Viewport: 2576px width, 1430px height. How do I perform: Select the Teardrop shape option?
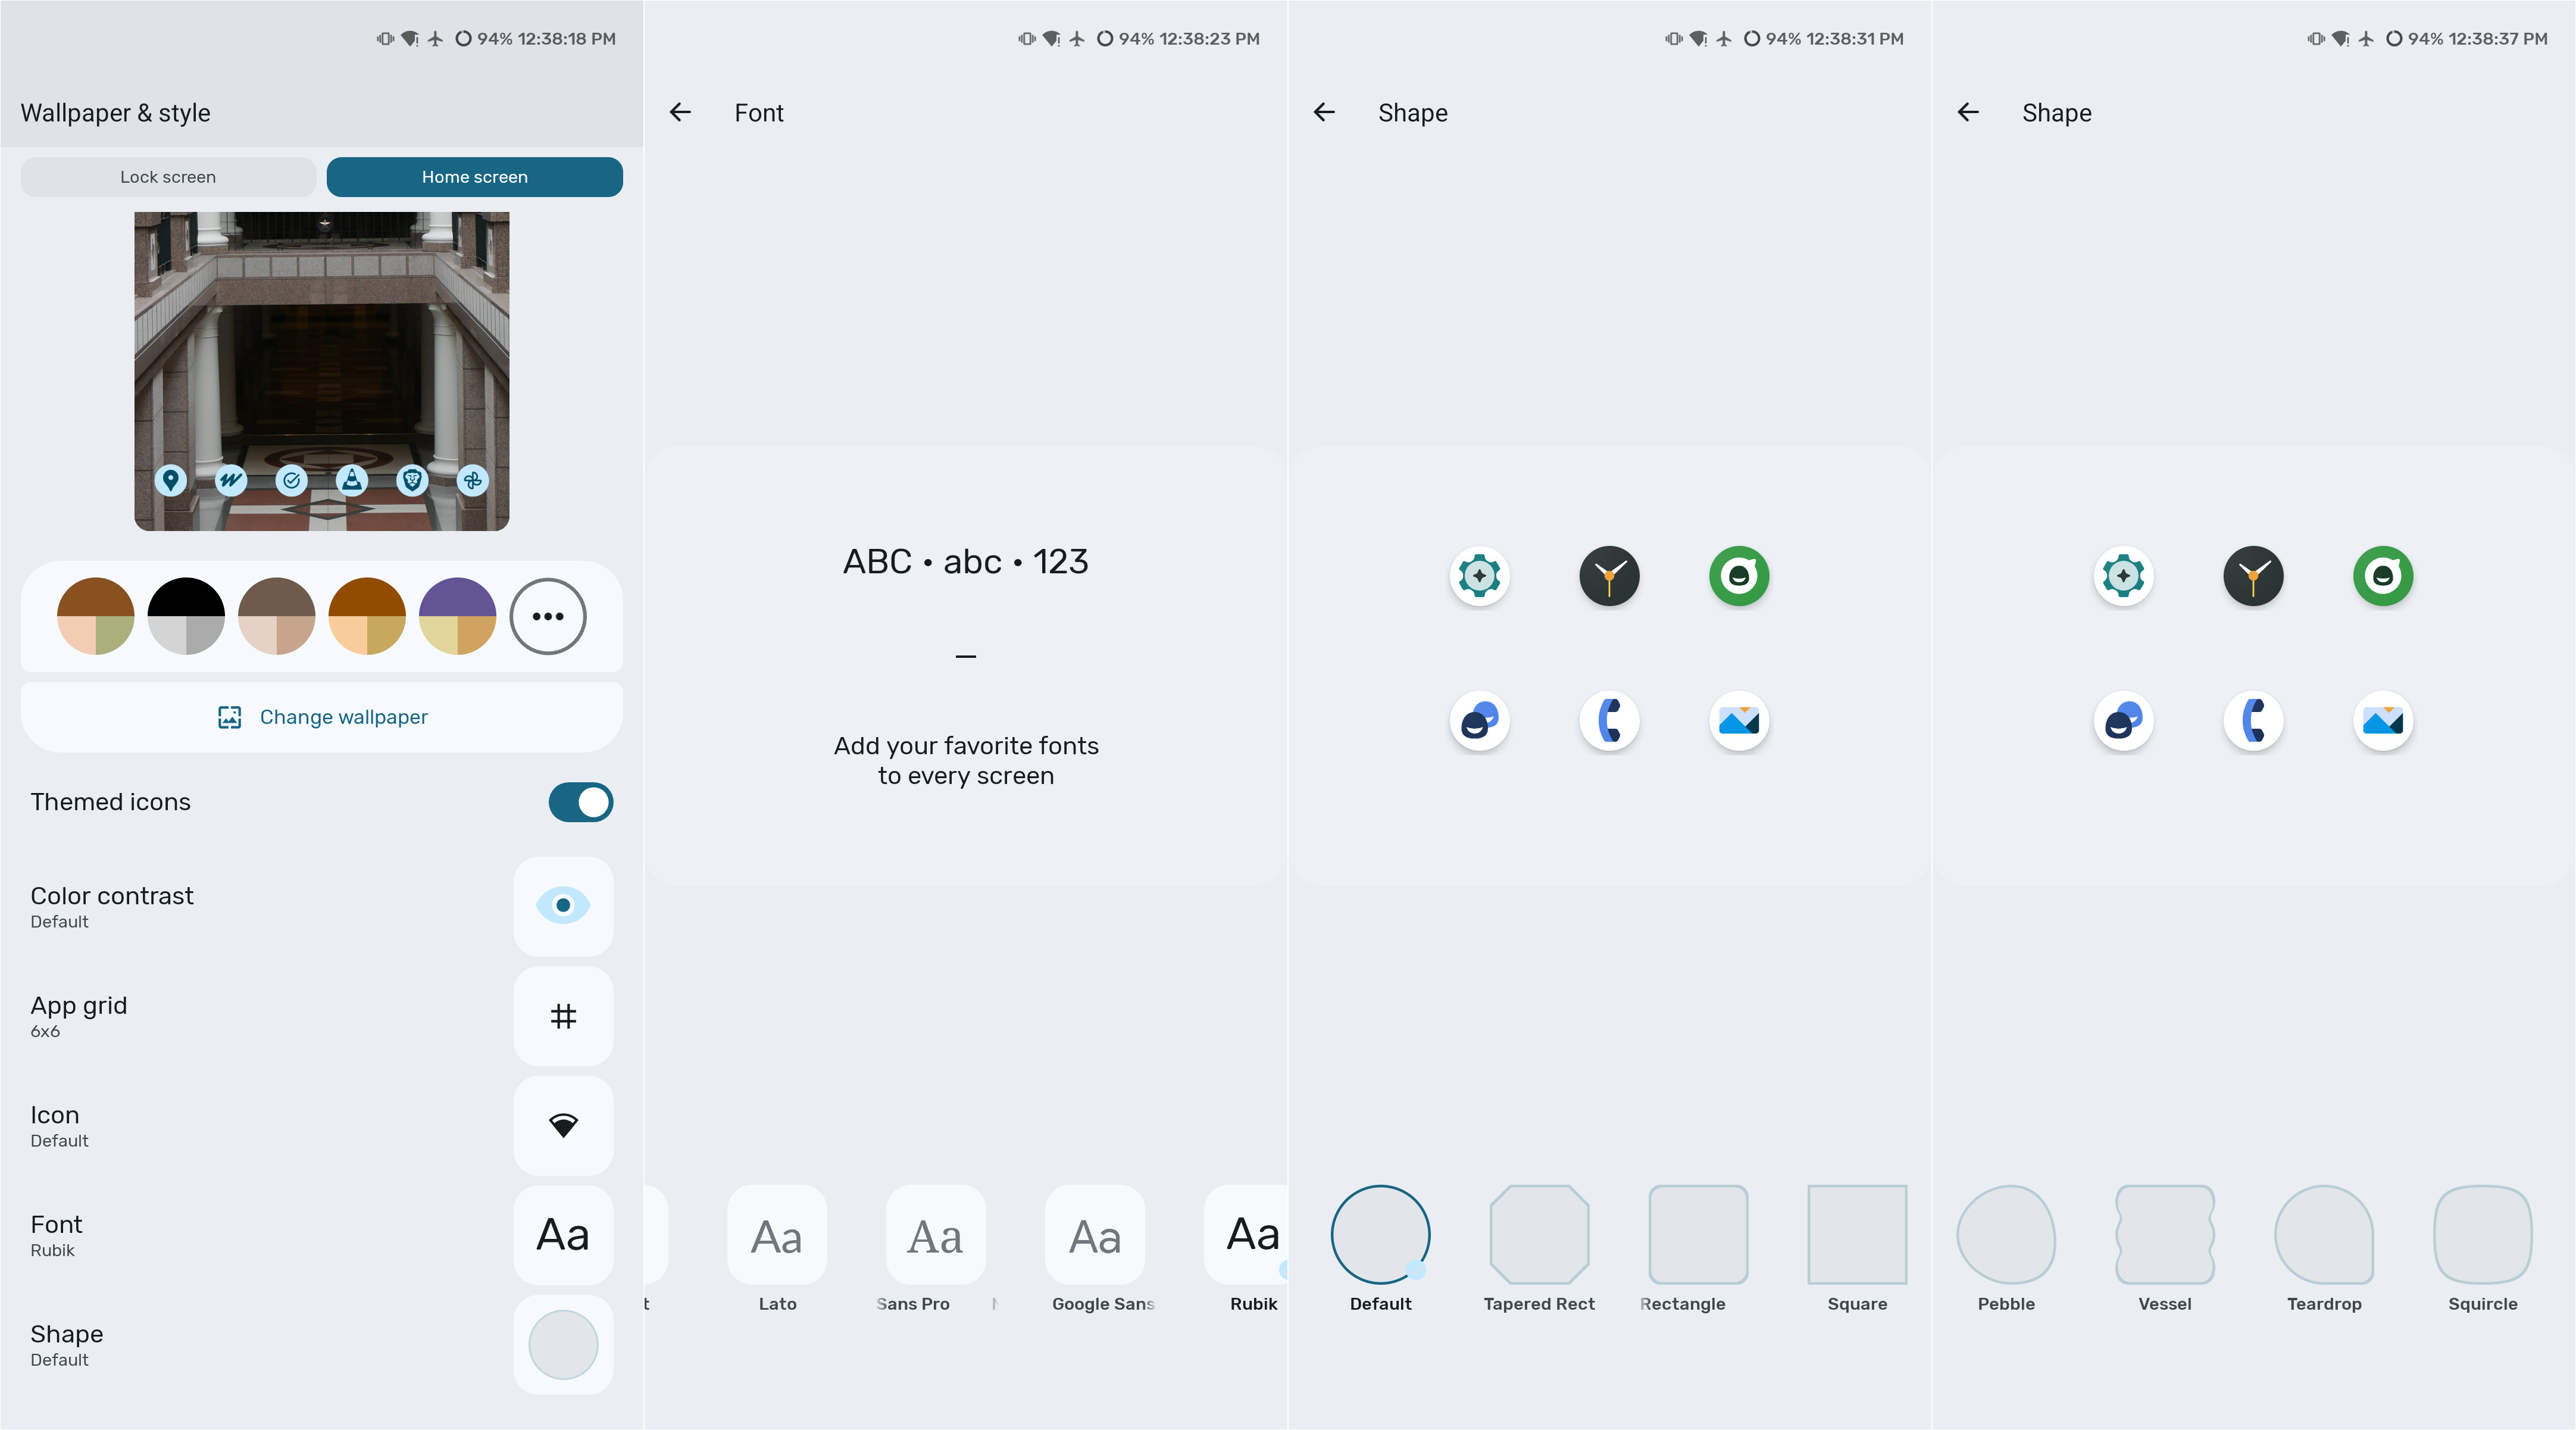(x=2323, y=1235)
